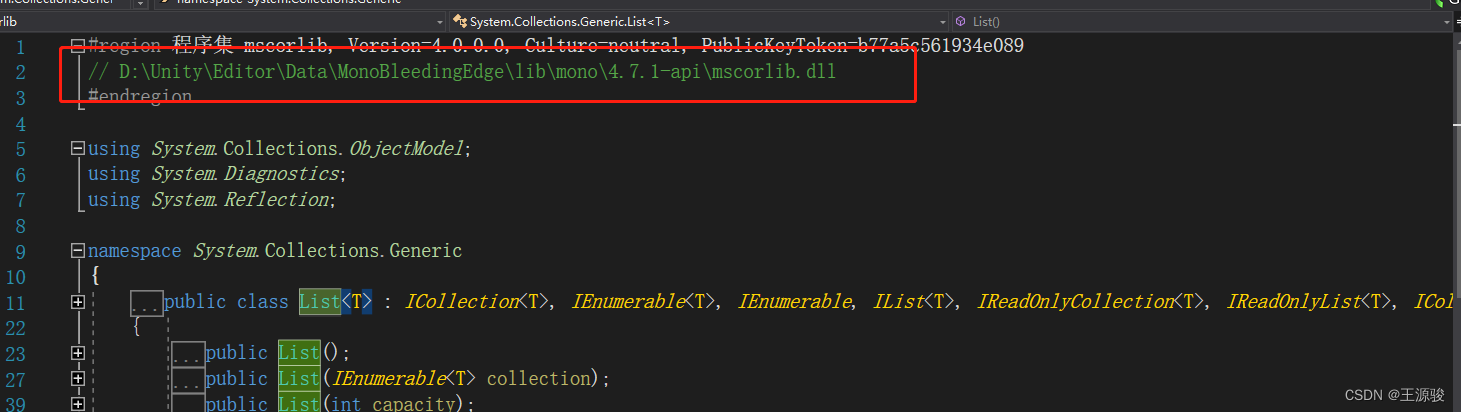Click the first IEnumerable<T> interface on line 11

click(x=645, y=302)
